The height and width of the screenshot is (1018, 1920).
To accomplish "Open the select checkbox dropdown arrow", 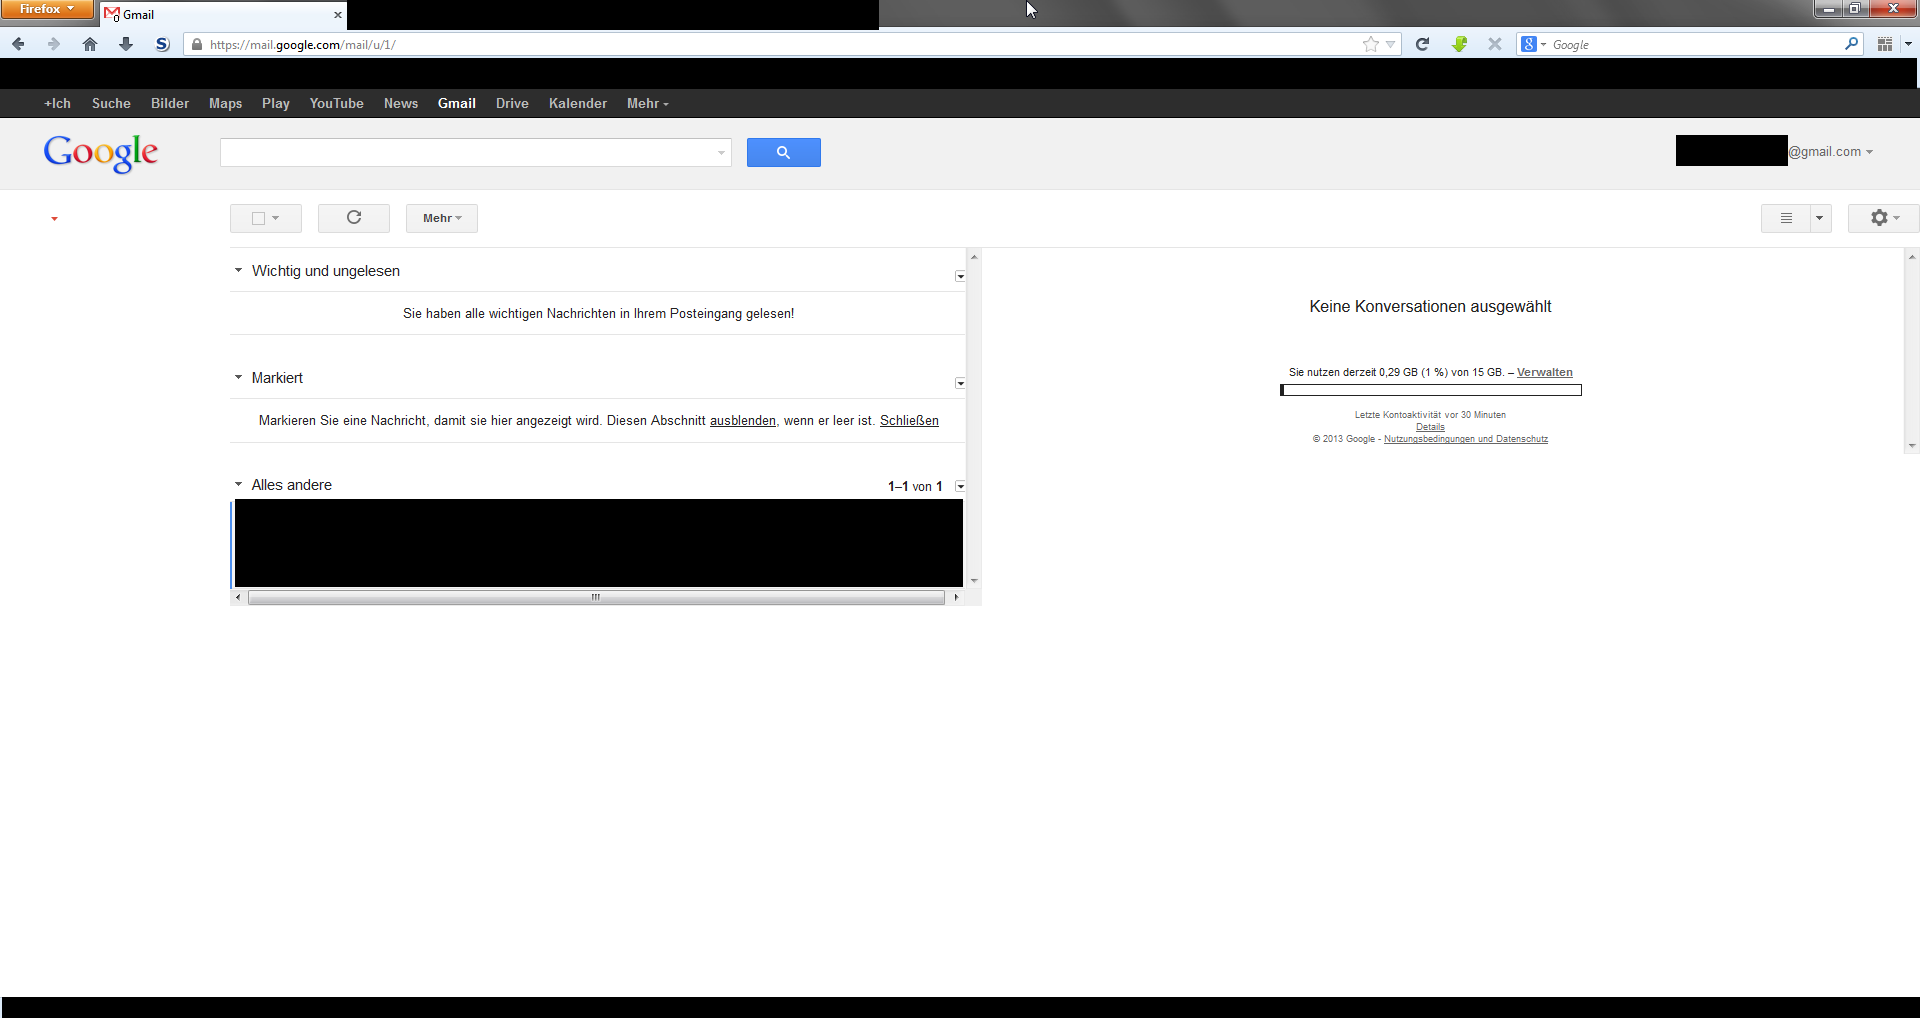I will 276,218.
